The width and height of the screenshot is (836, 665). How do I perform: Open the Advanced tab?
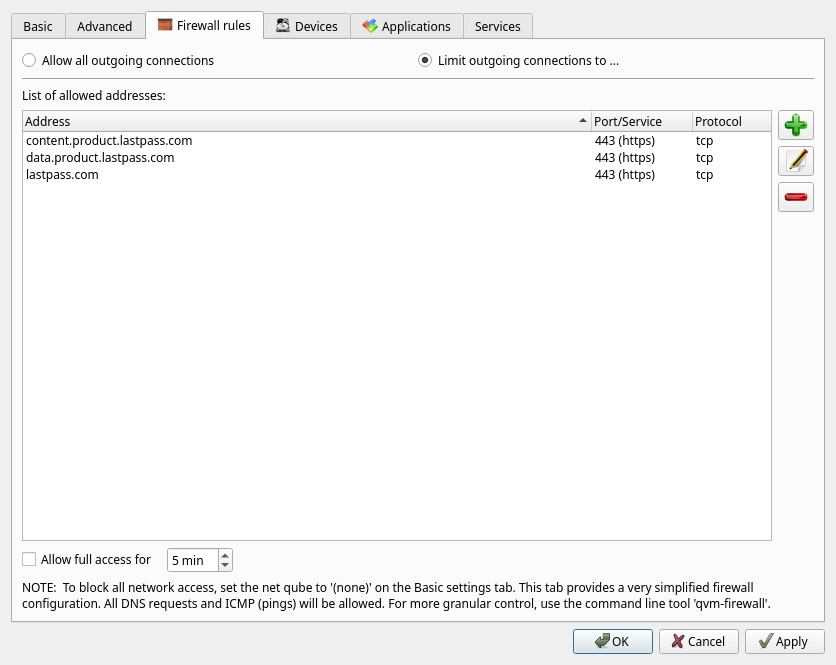click(104, 27)
